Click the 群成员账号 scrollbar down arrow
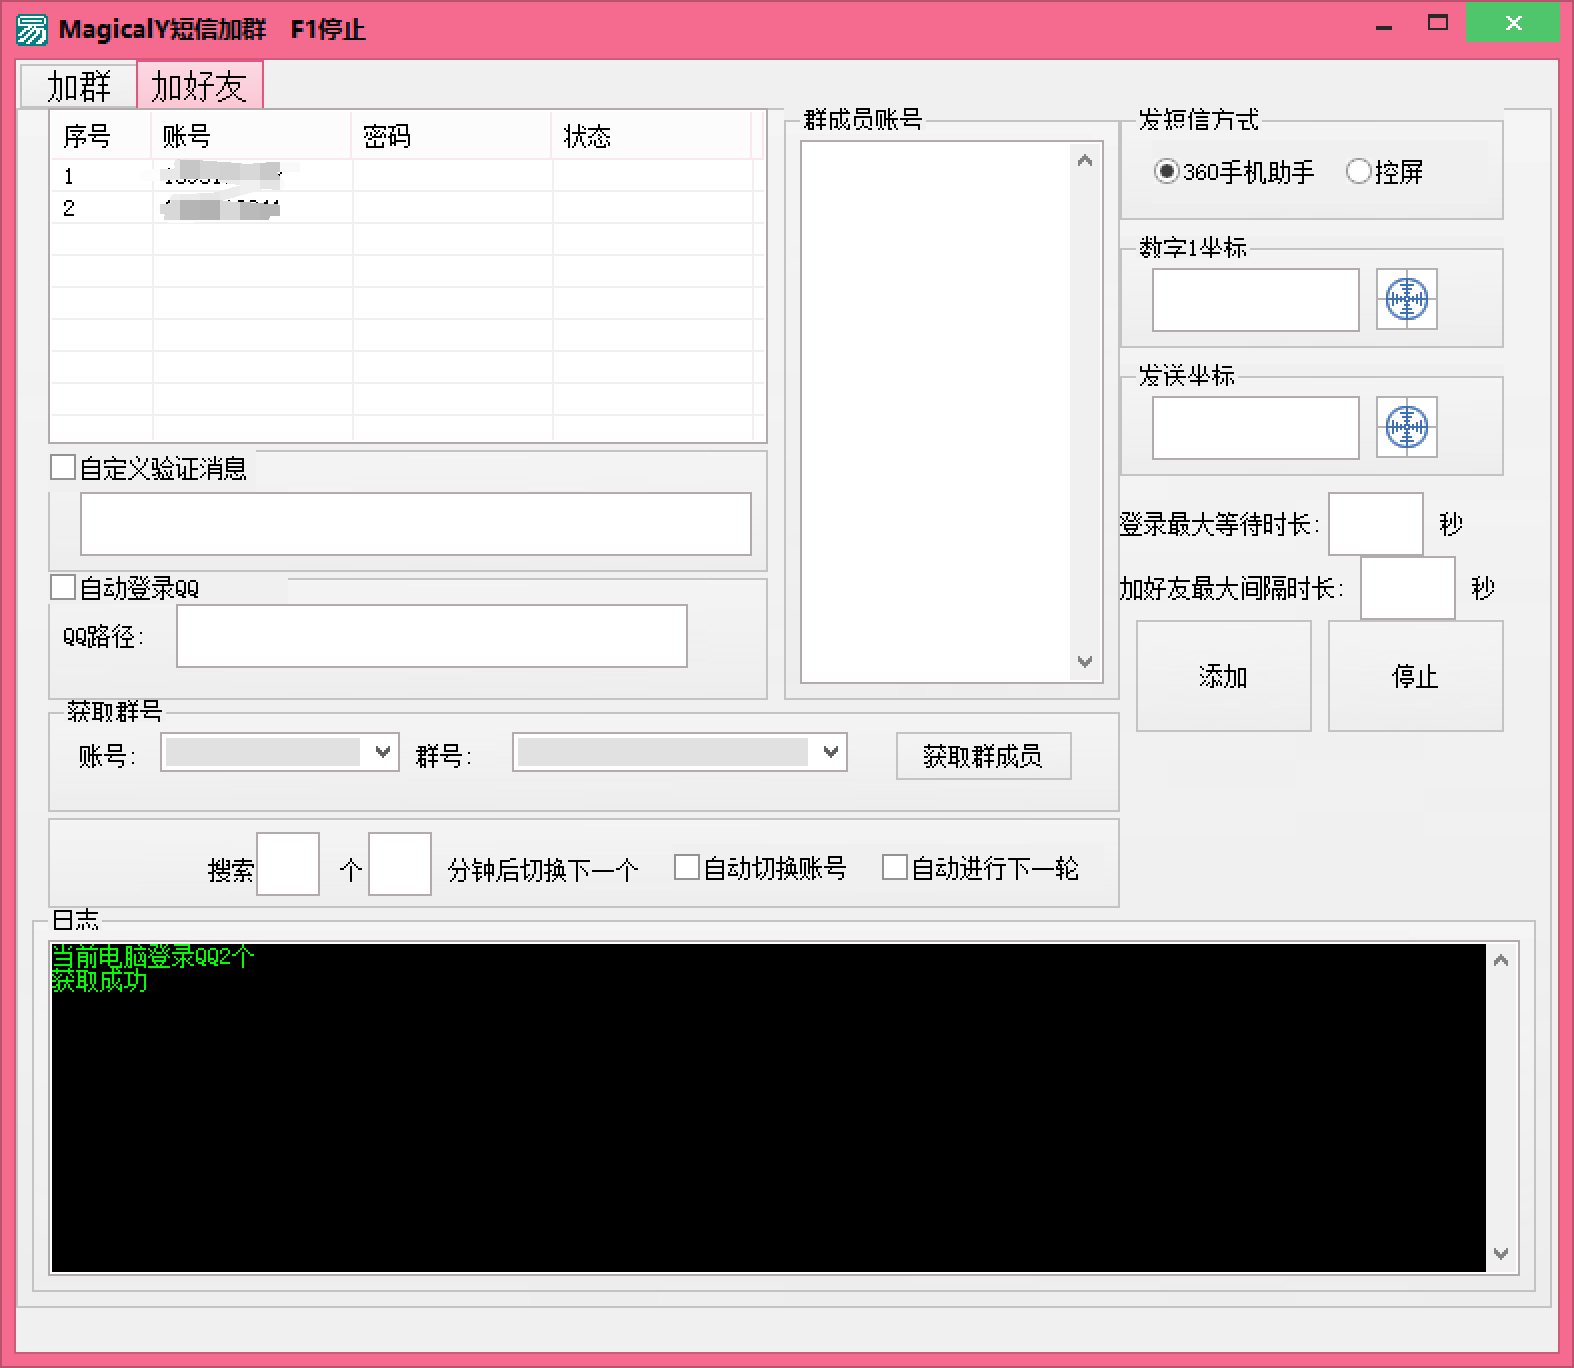 [x=1086, y=662]
